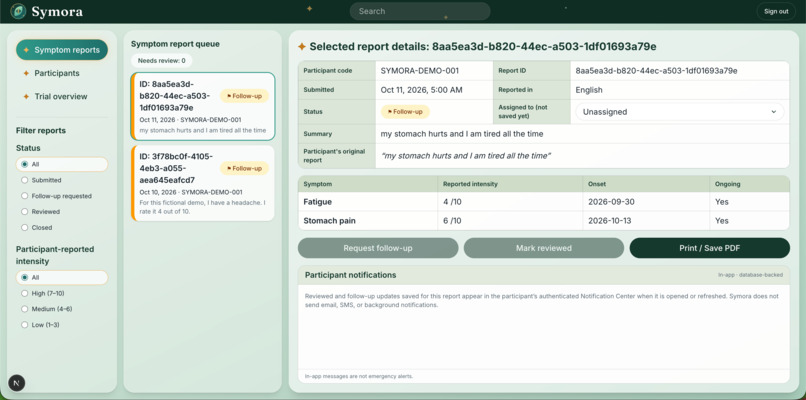This screenshot has height=400, width=806.
Task: Click the Request follow-up button
Action: 378,248
